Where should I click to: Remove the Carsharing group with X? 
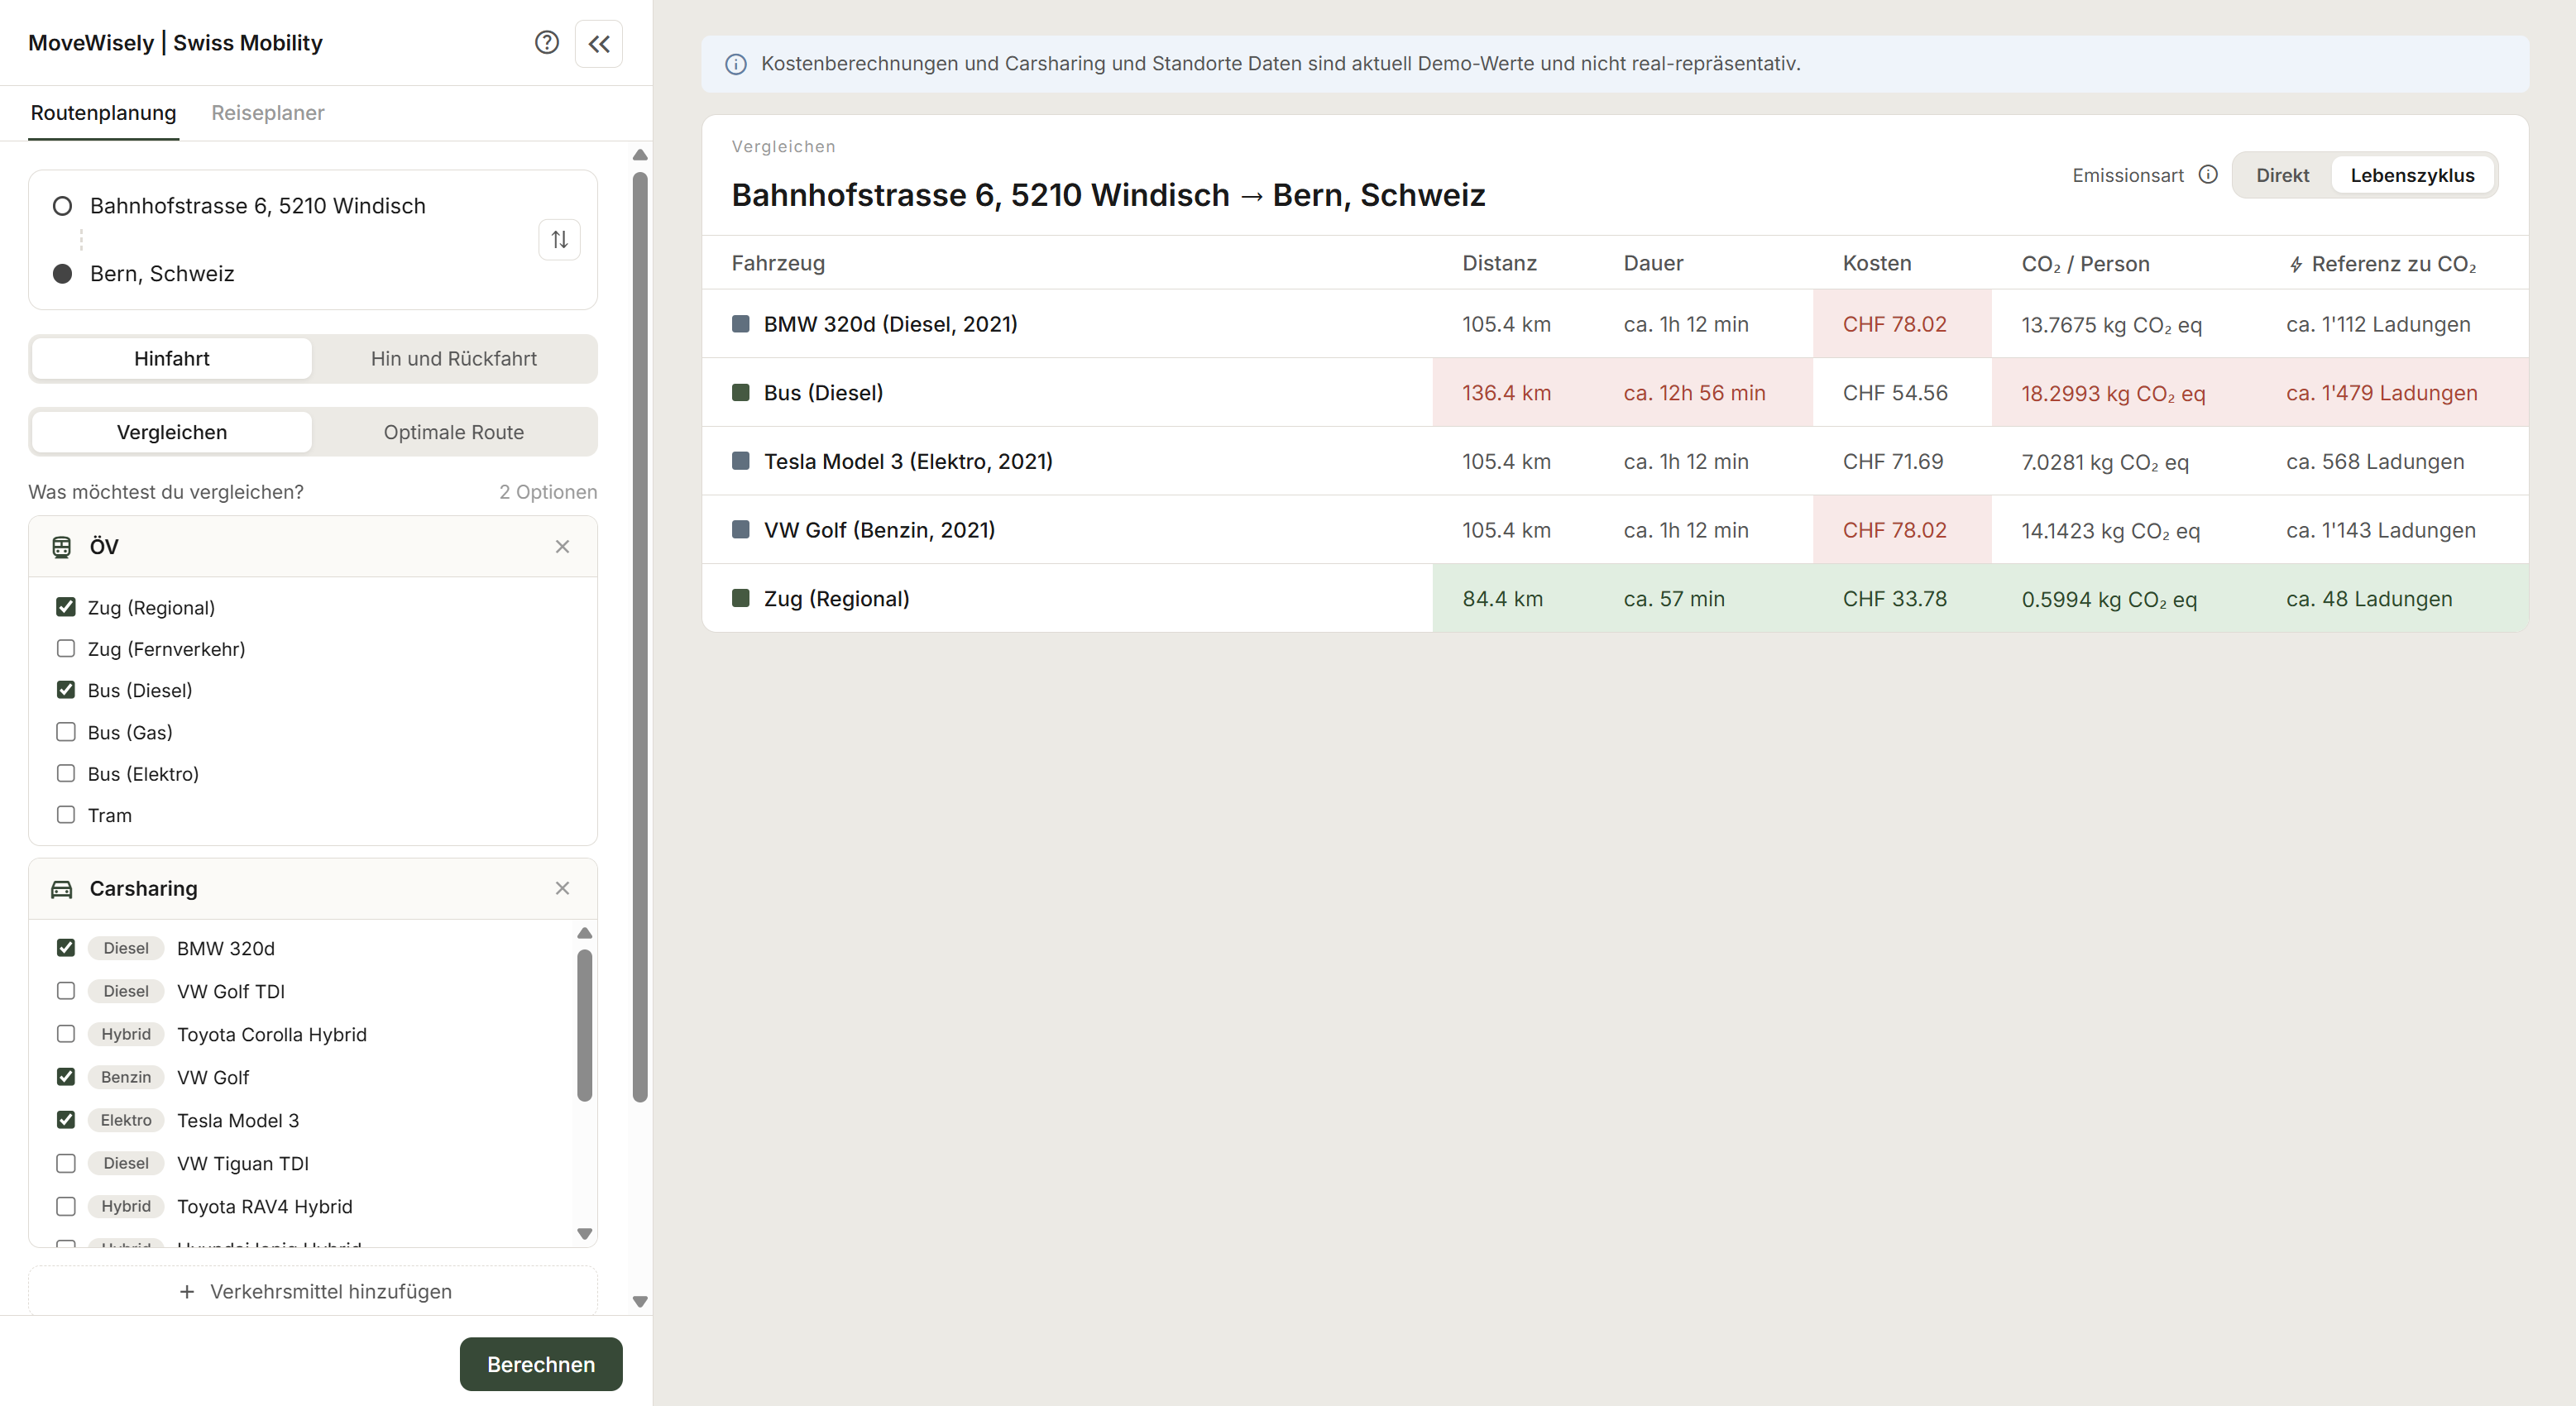coord(562,889)
